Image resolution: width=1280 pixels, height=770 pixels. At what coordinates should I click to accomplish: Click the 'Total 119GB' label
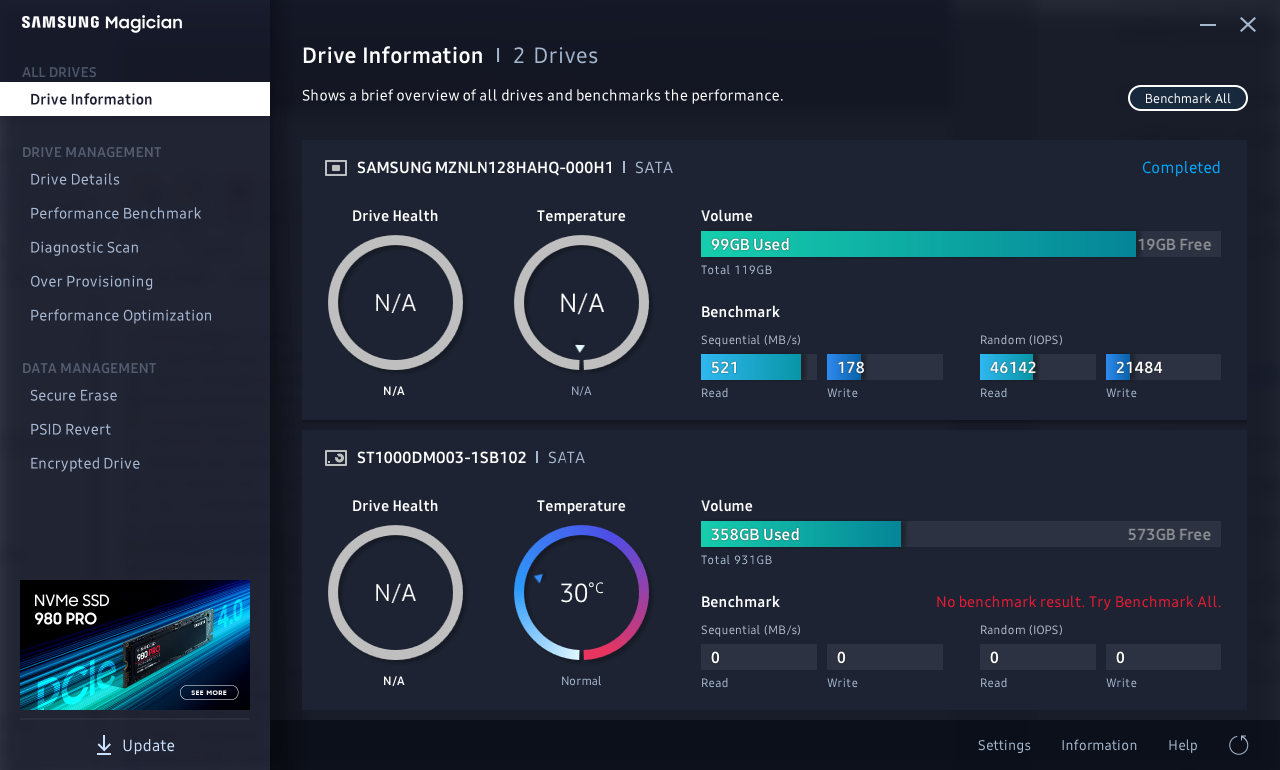(736, 270)
